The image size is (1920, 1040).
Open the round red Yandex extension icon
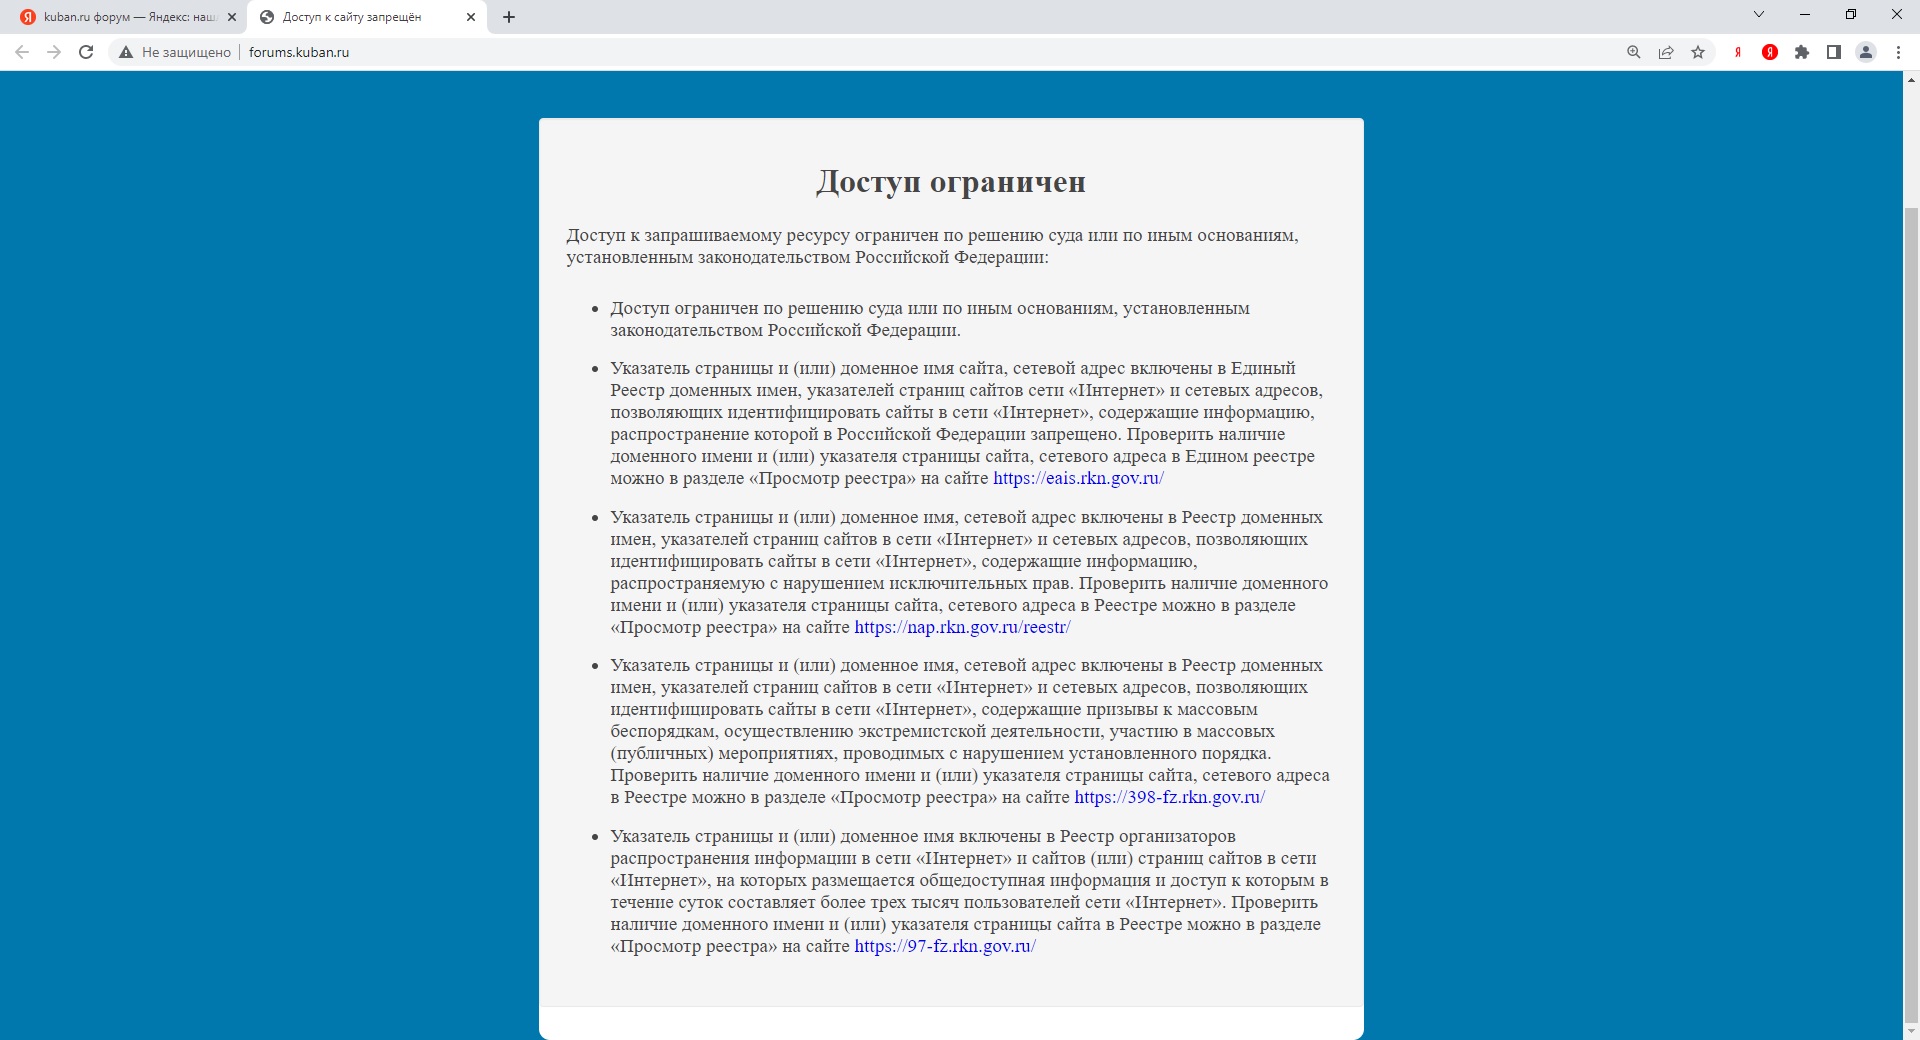(1770, 52)
